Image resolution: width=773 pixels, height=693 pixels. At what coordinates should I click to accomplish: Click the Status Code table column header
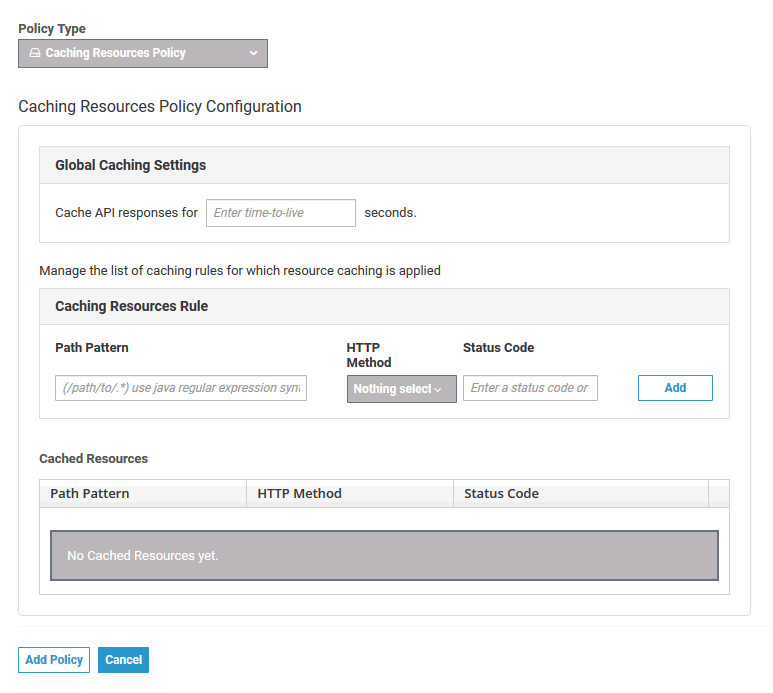pos(501,493)
